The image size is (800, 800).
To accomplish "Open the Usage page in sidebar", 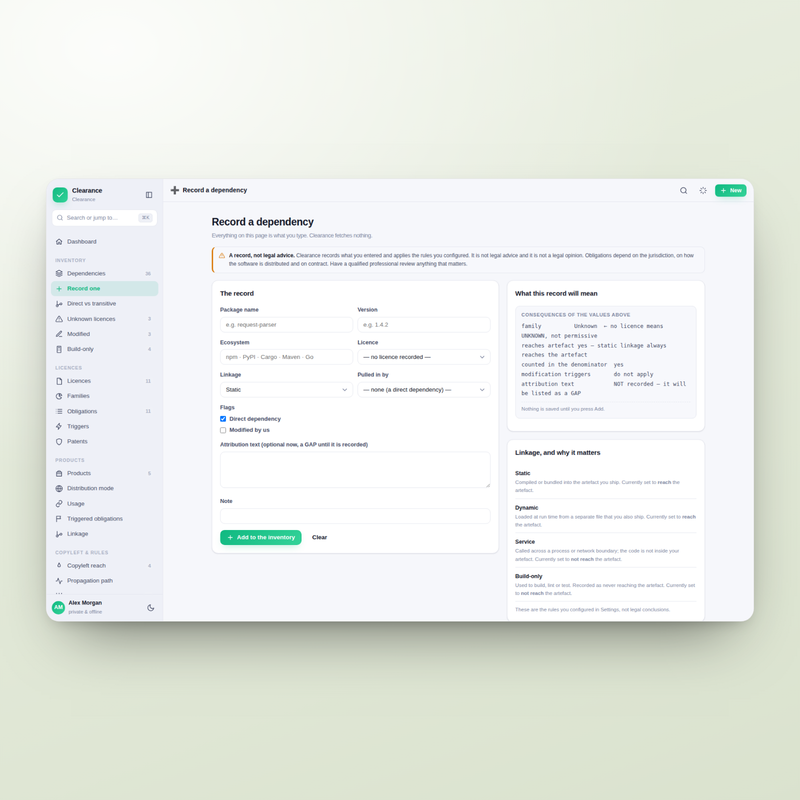I will tap(105, 504).
